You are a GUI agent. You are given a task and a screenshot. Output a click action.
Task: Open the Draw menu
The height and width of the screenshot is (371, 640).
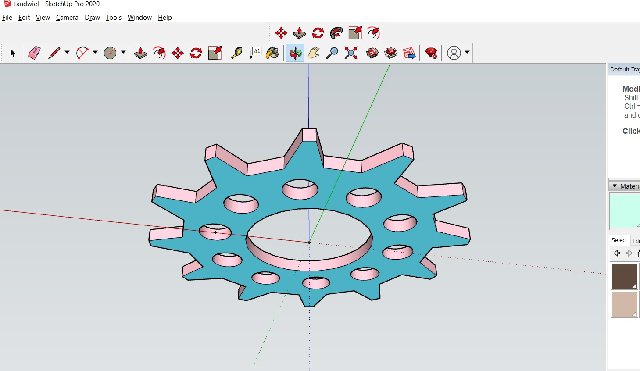[92, 18]
